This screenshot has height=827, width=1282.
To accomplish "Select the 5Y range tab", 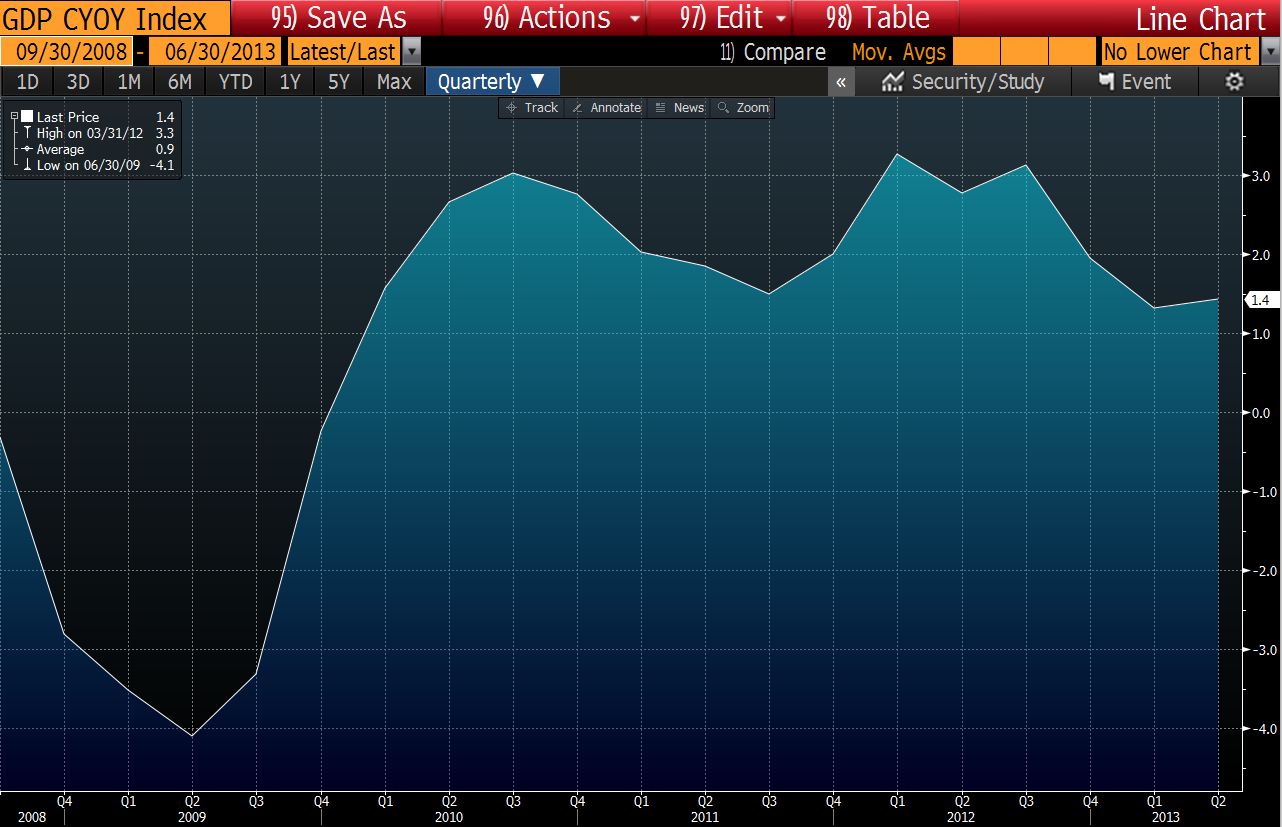I will point(340,82).
